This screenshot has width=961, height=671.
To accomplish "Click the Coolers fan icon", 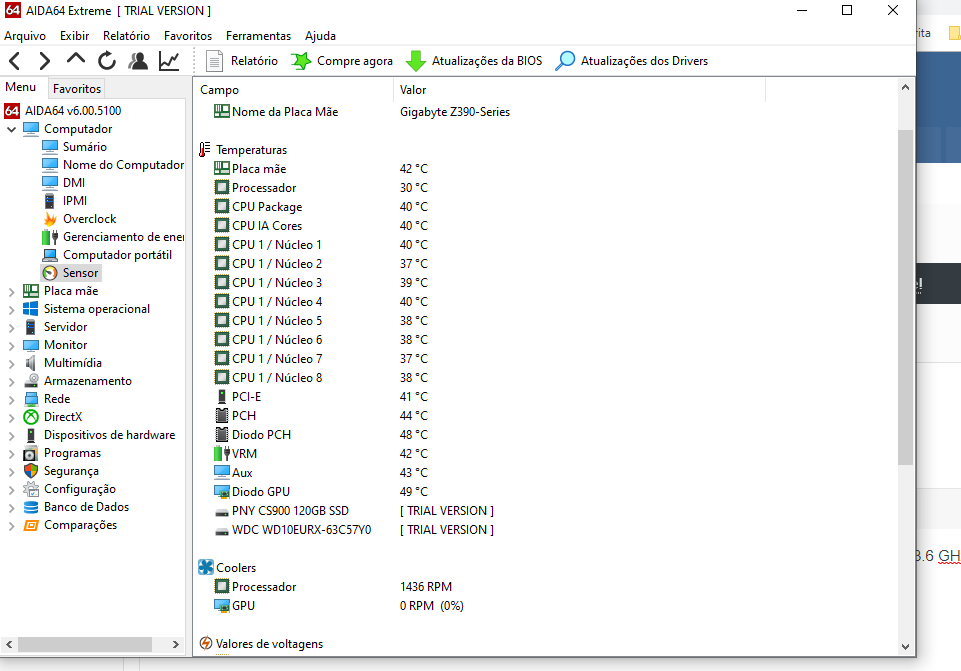I will [x=206, y=567].
